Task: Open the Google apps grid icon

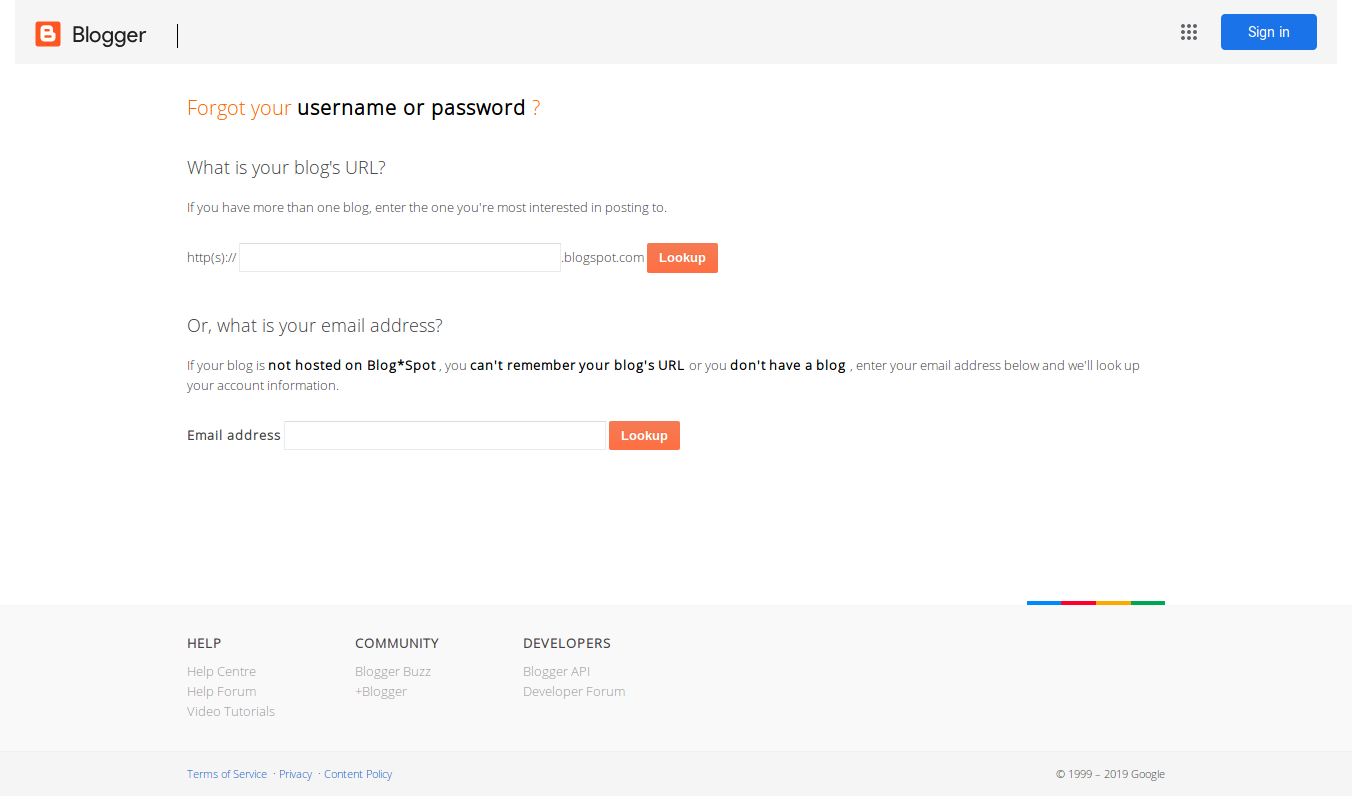Action: [x=1189, y=32]
